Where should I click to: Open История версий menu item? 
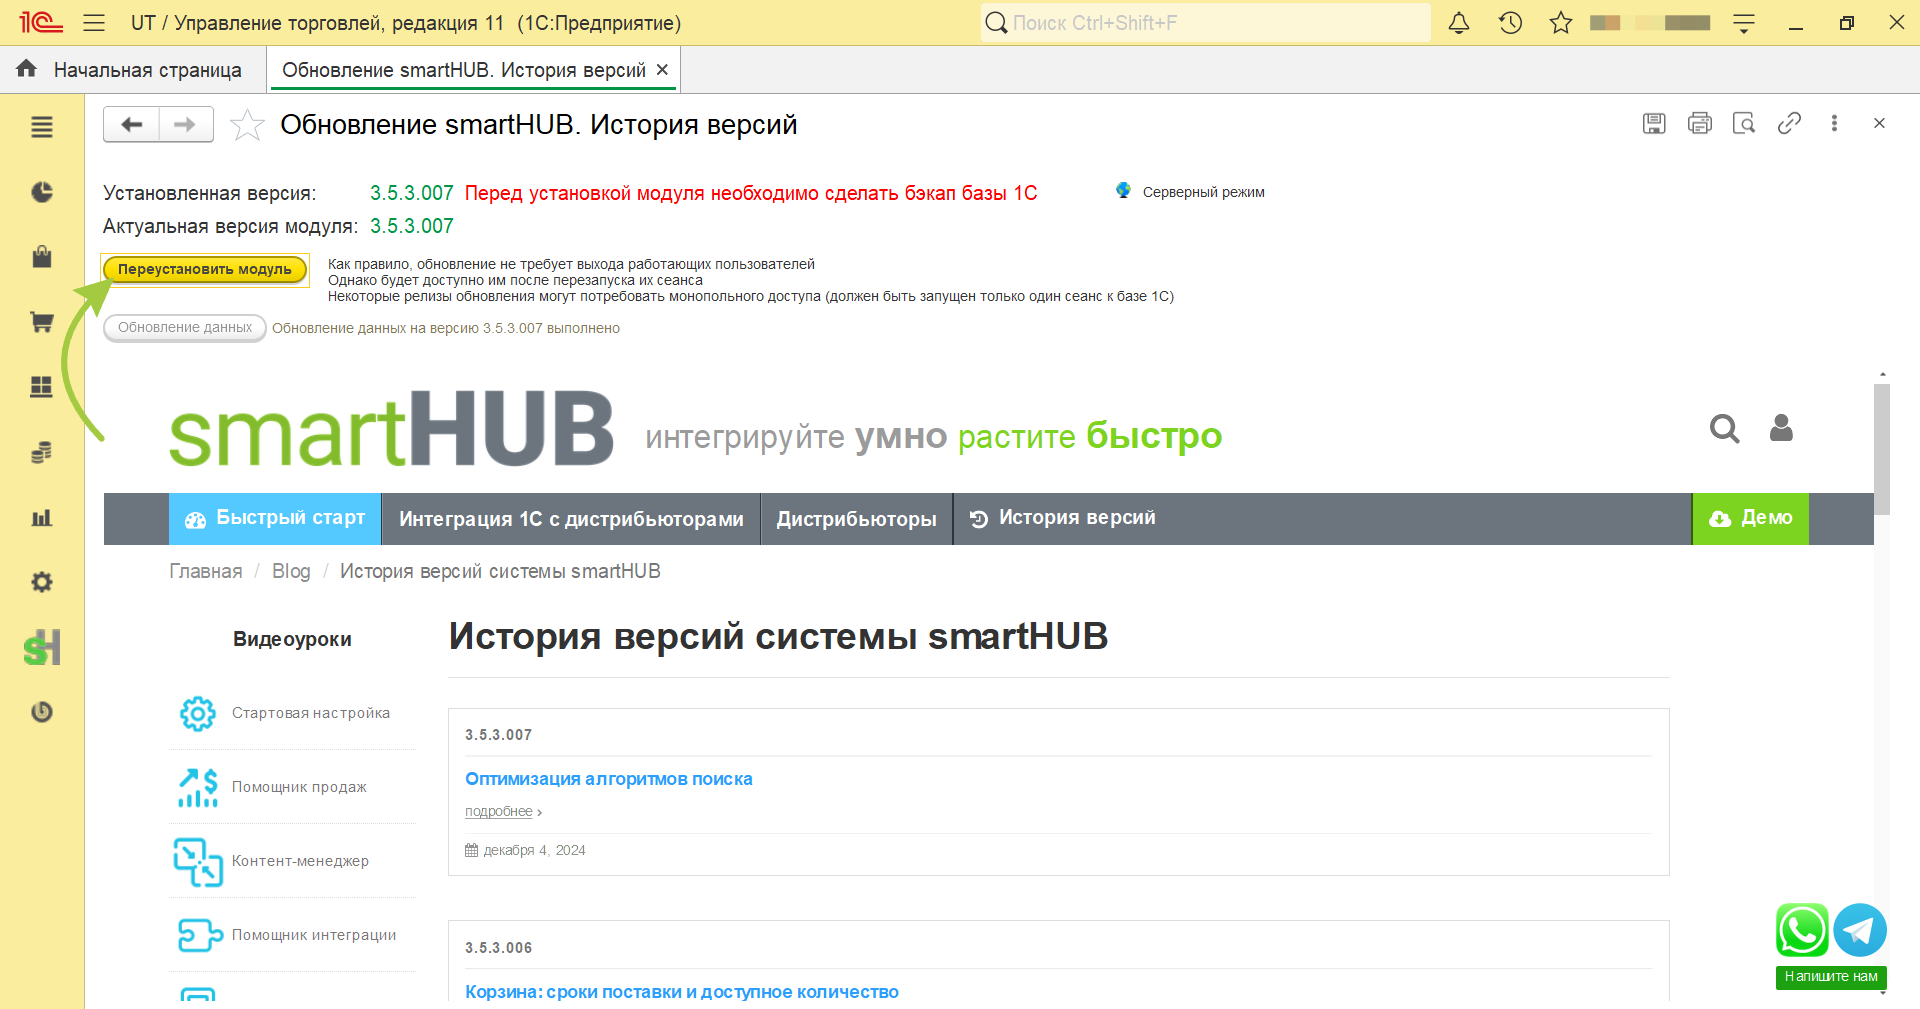click(x=1062, y=518)
